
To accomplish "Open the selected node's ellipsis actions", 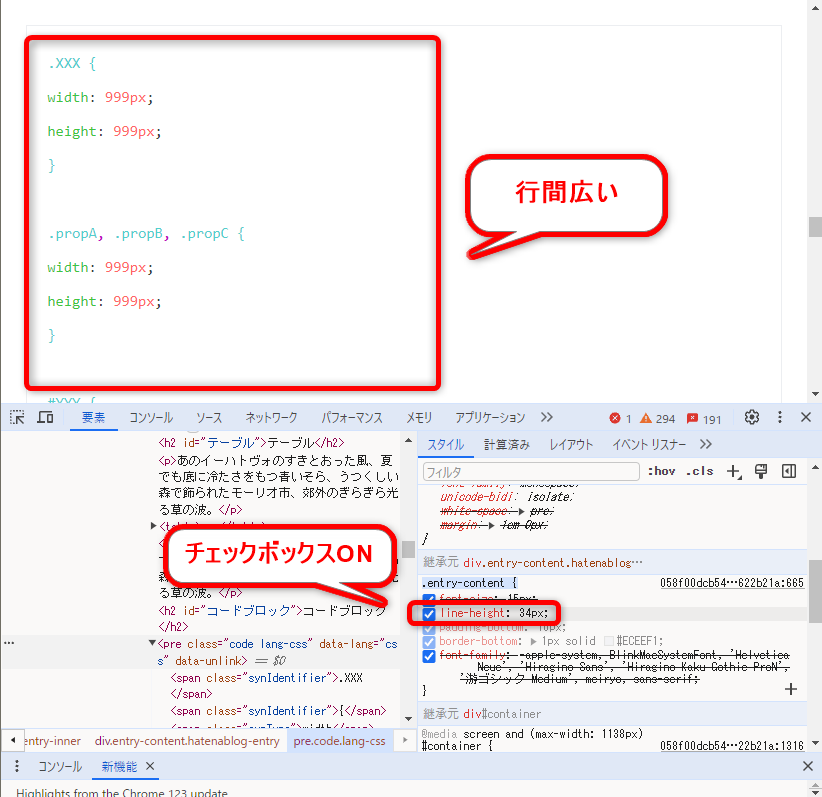I will click(9, 643).
